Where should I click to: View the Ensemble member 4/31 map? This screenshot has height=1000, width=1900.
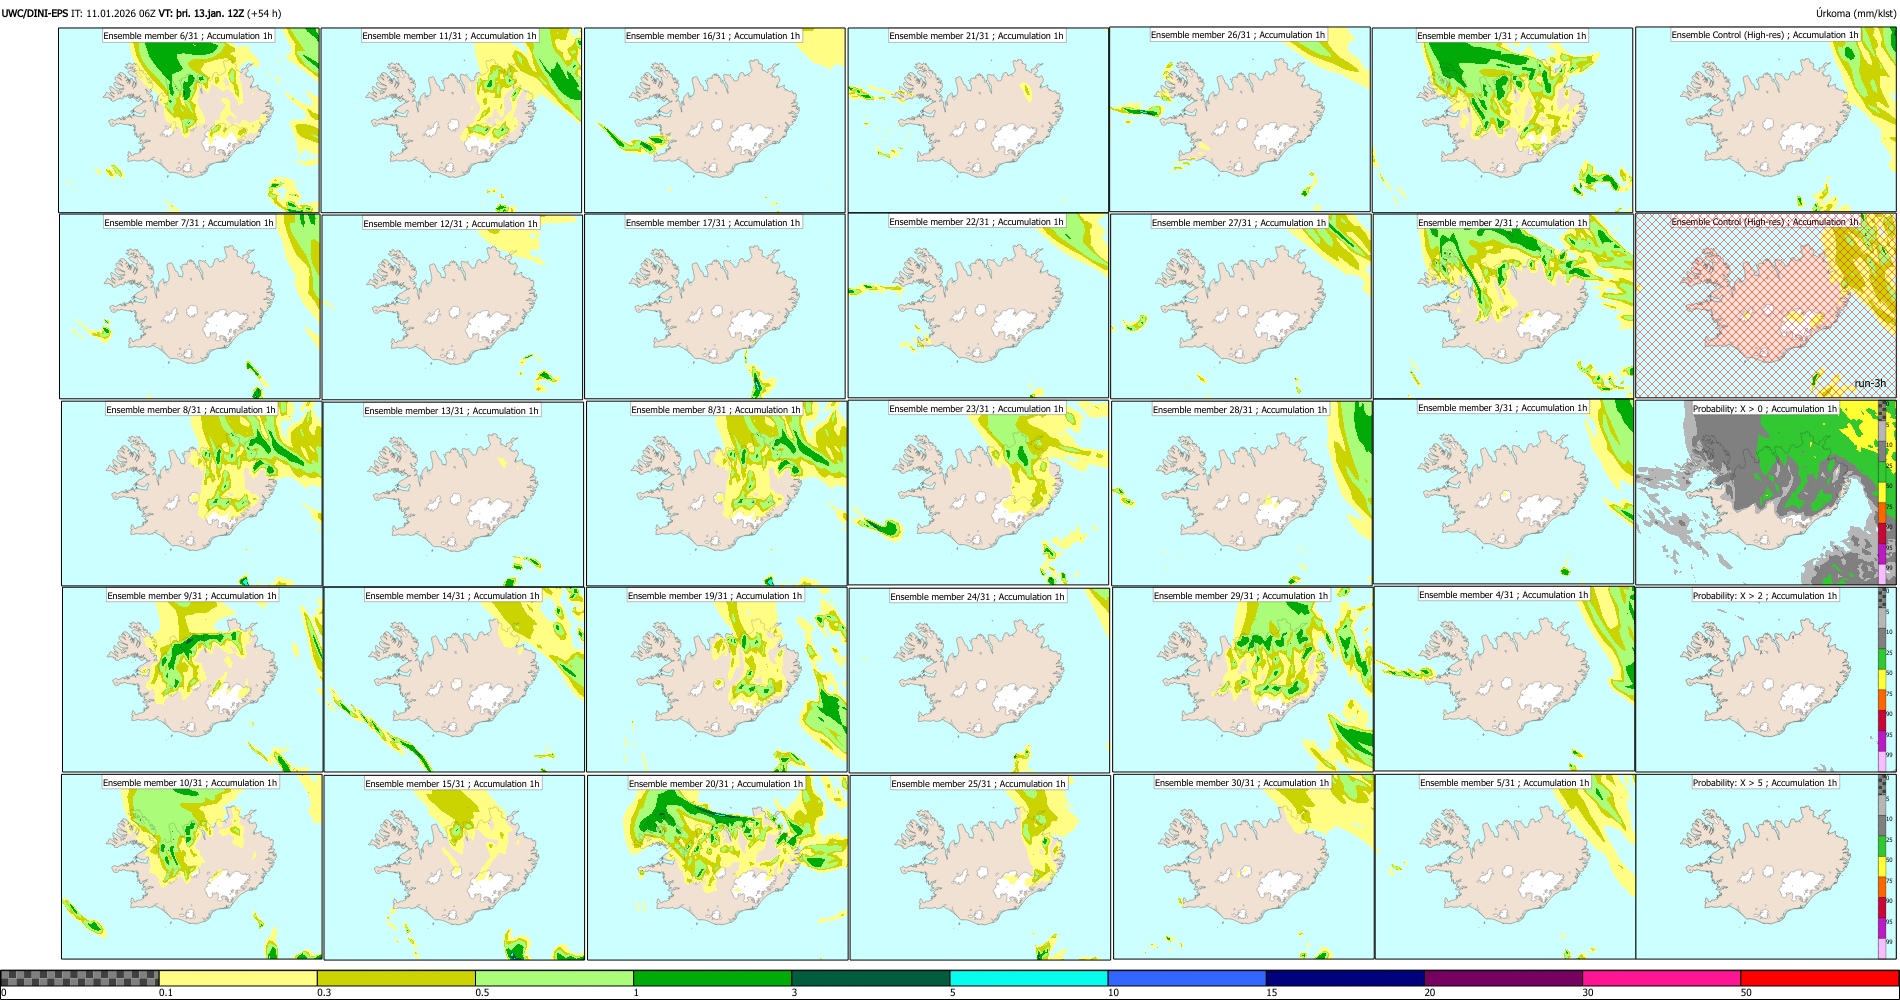(x=1505, y=679)
